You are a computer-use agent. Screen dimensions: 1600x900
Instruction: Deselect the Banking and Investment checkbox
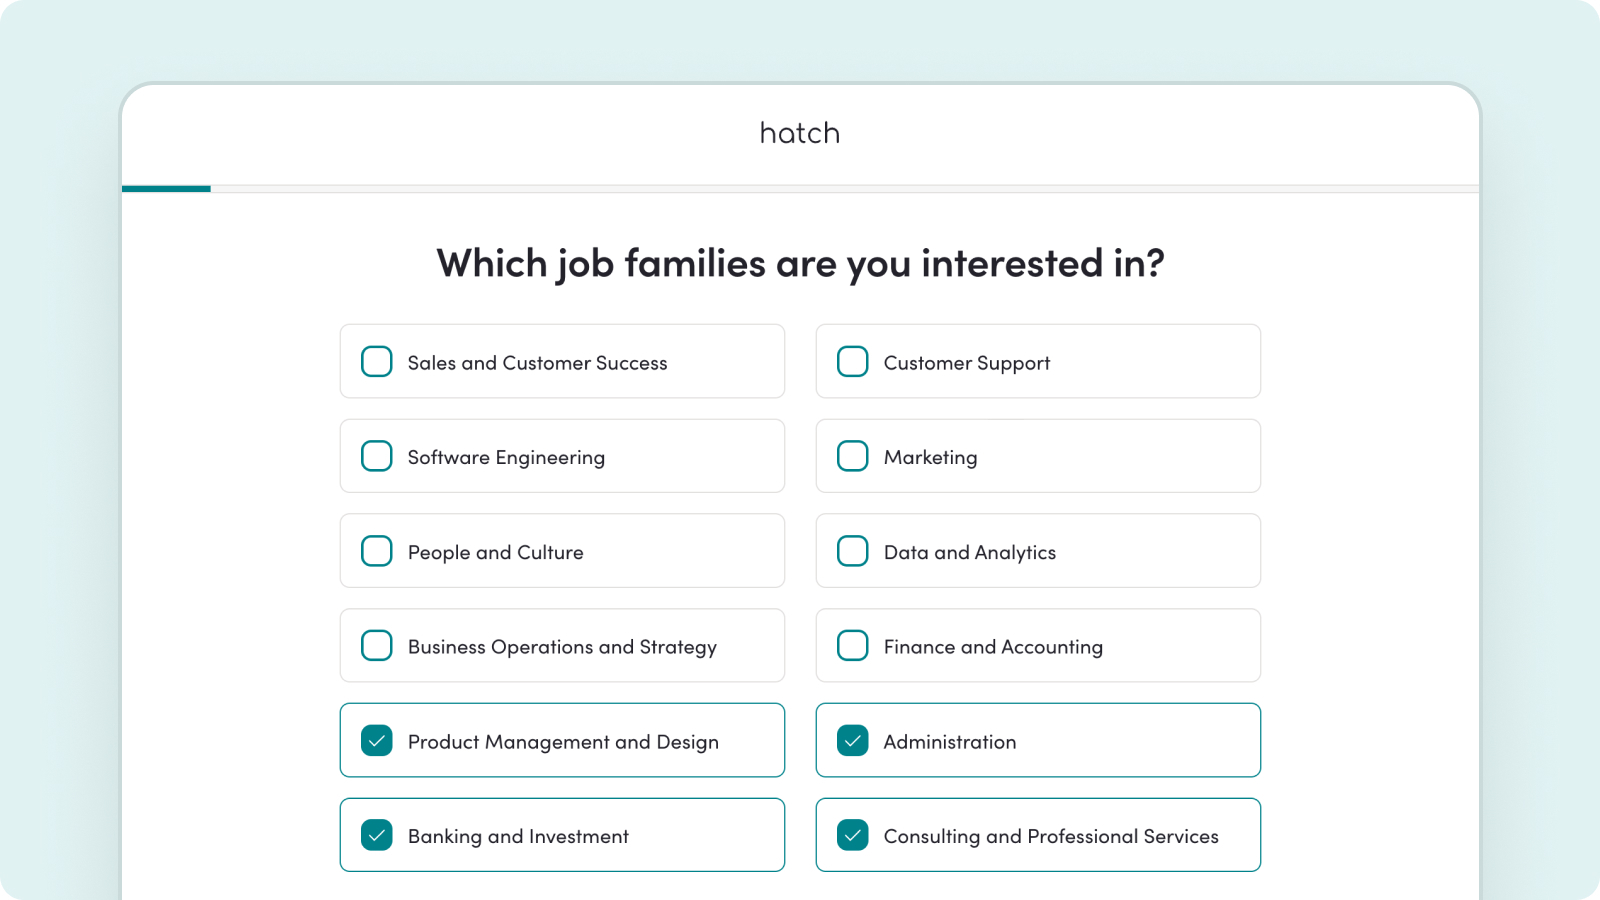coord(377,835)
